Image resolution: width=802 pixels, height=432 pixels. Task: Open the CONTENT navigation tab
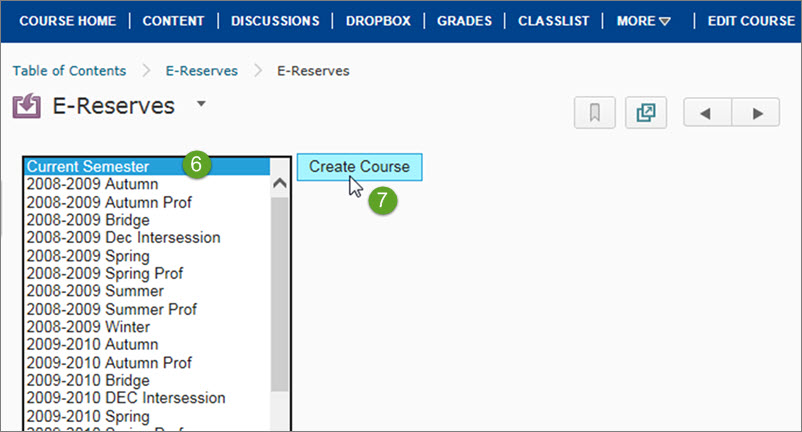(173, 20)
